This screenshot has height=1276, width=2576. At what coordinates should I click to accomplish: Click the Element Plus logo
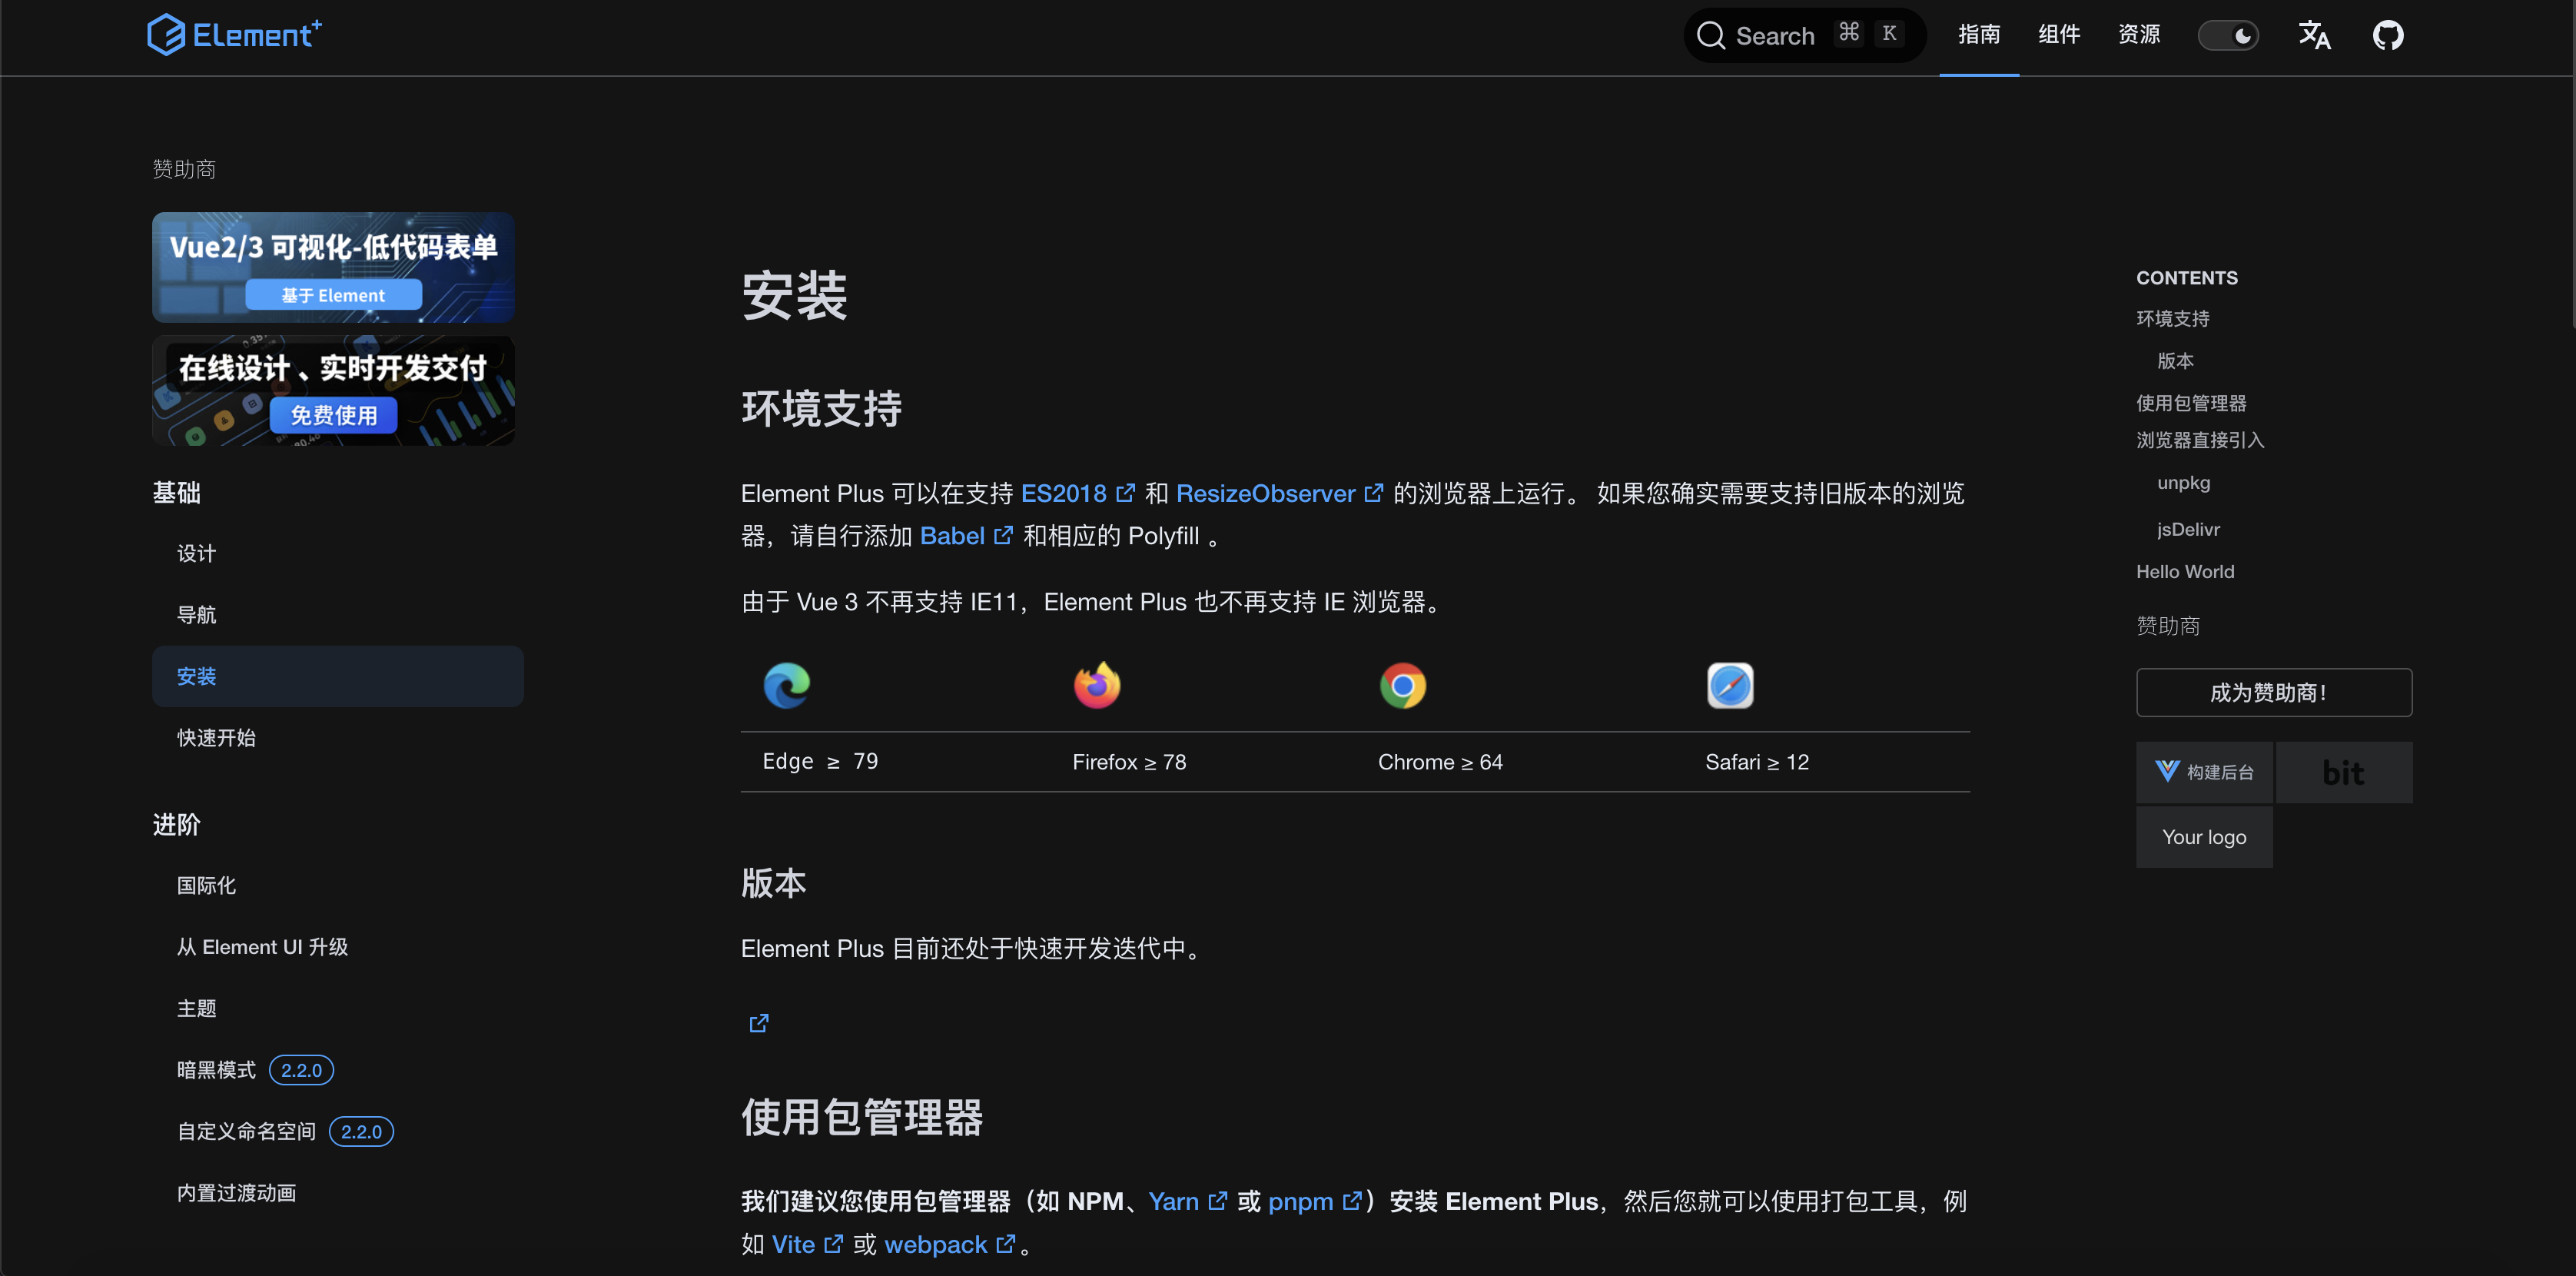click(x=234, y=35)
